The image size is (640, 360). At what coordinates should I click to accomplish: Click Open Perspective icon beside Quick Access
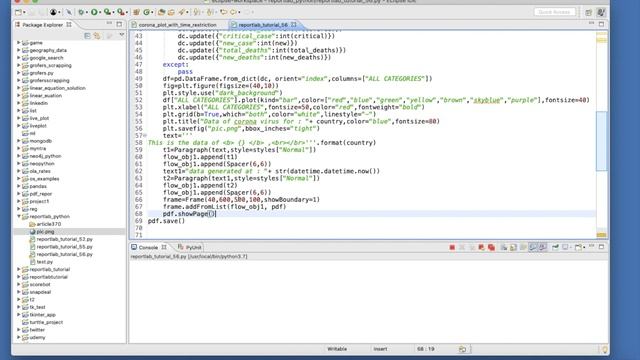(589, 12)
